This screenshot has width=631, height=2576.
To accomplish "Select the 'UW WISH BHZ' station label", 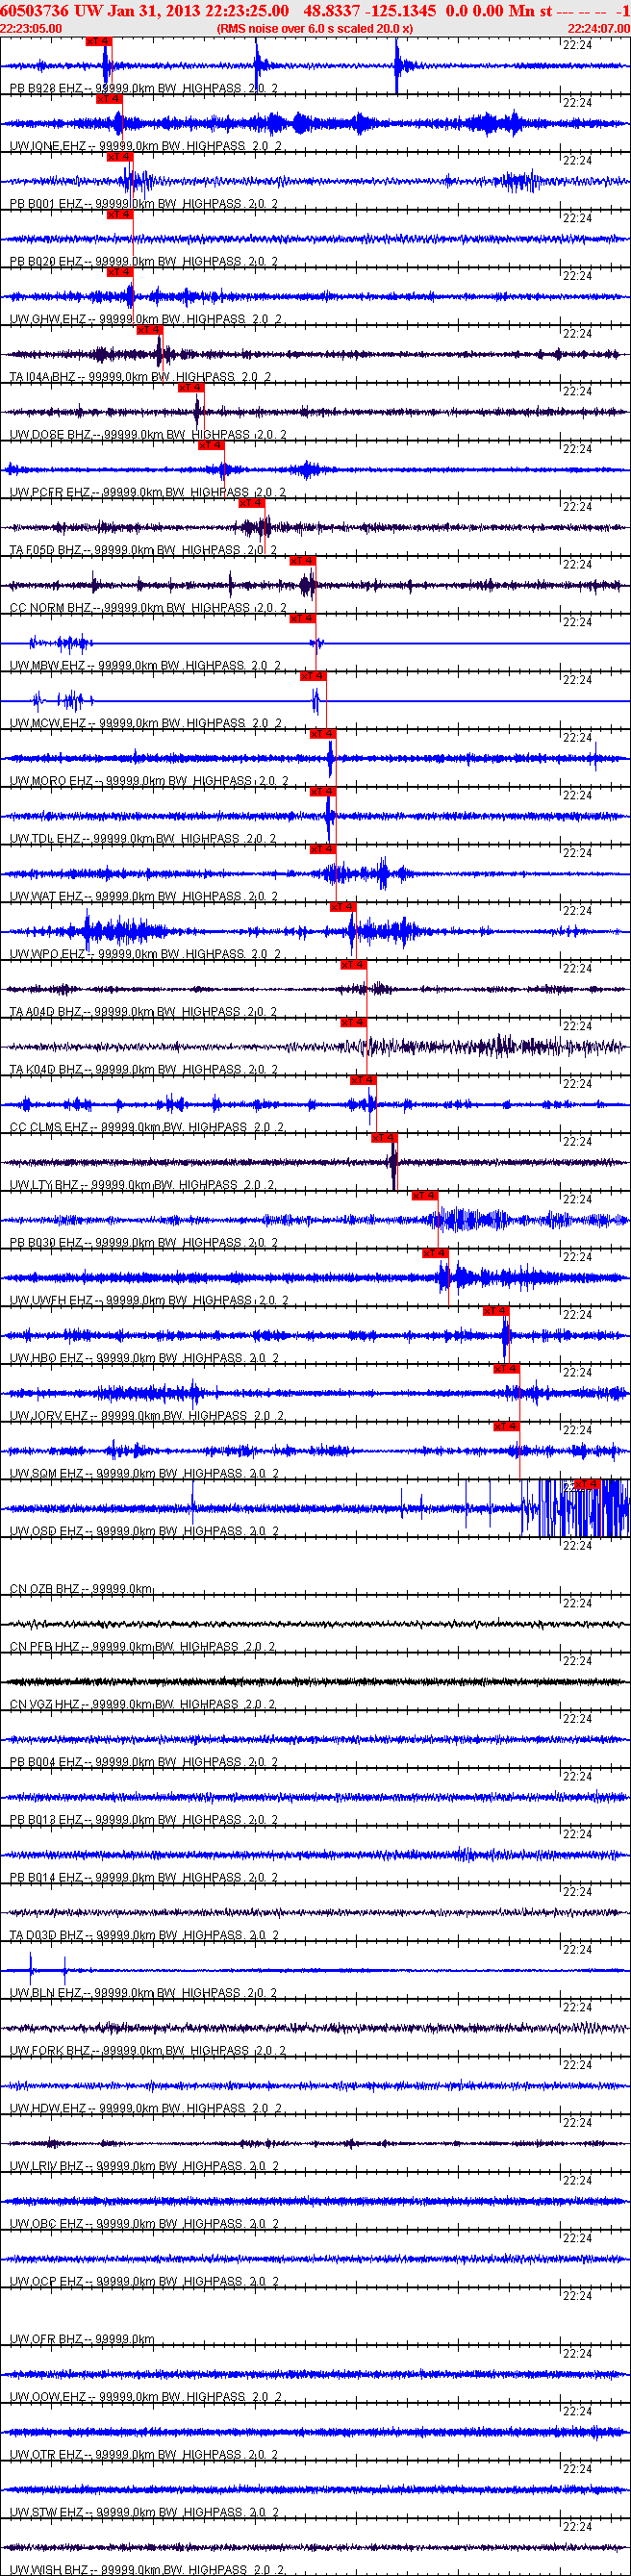I will tap(48, 2570).
